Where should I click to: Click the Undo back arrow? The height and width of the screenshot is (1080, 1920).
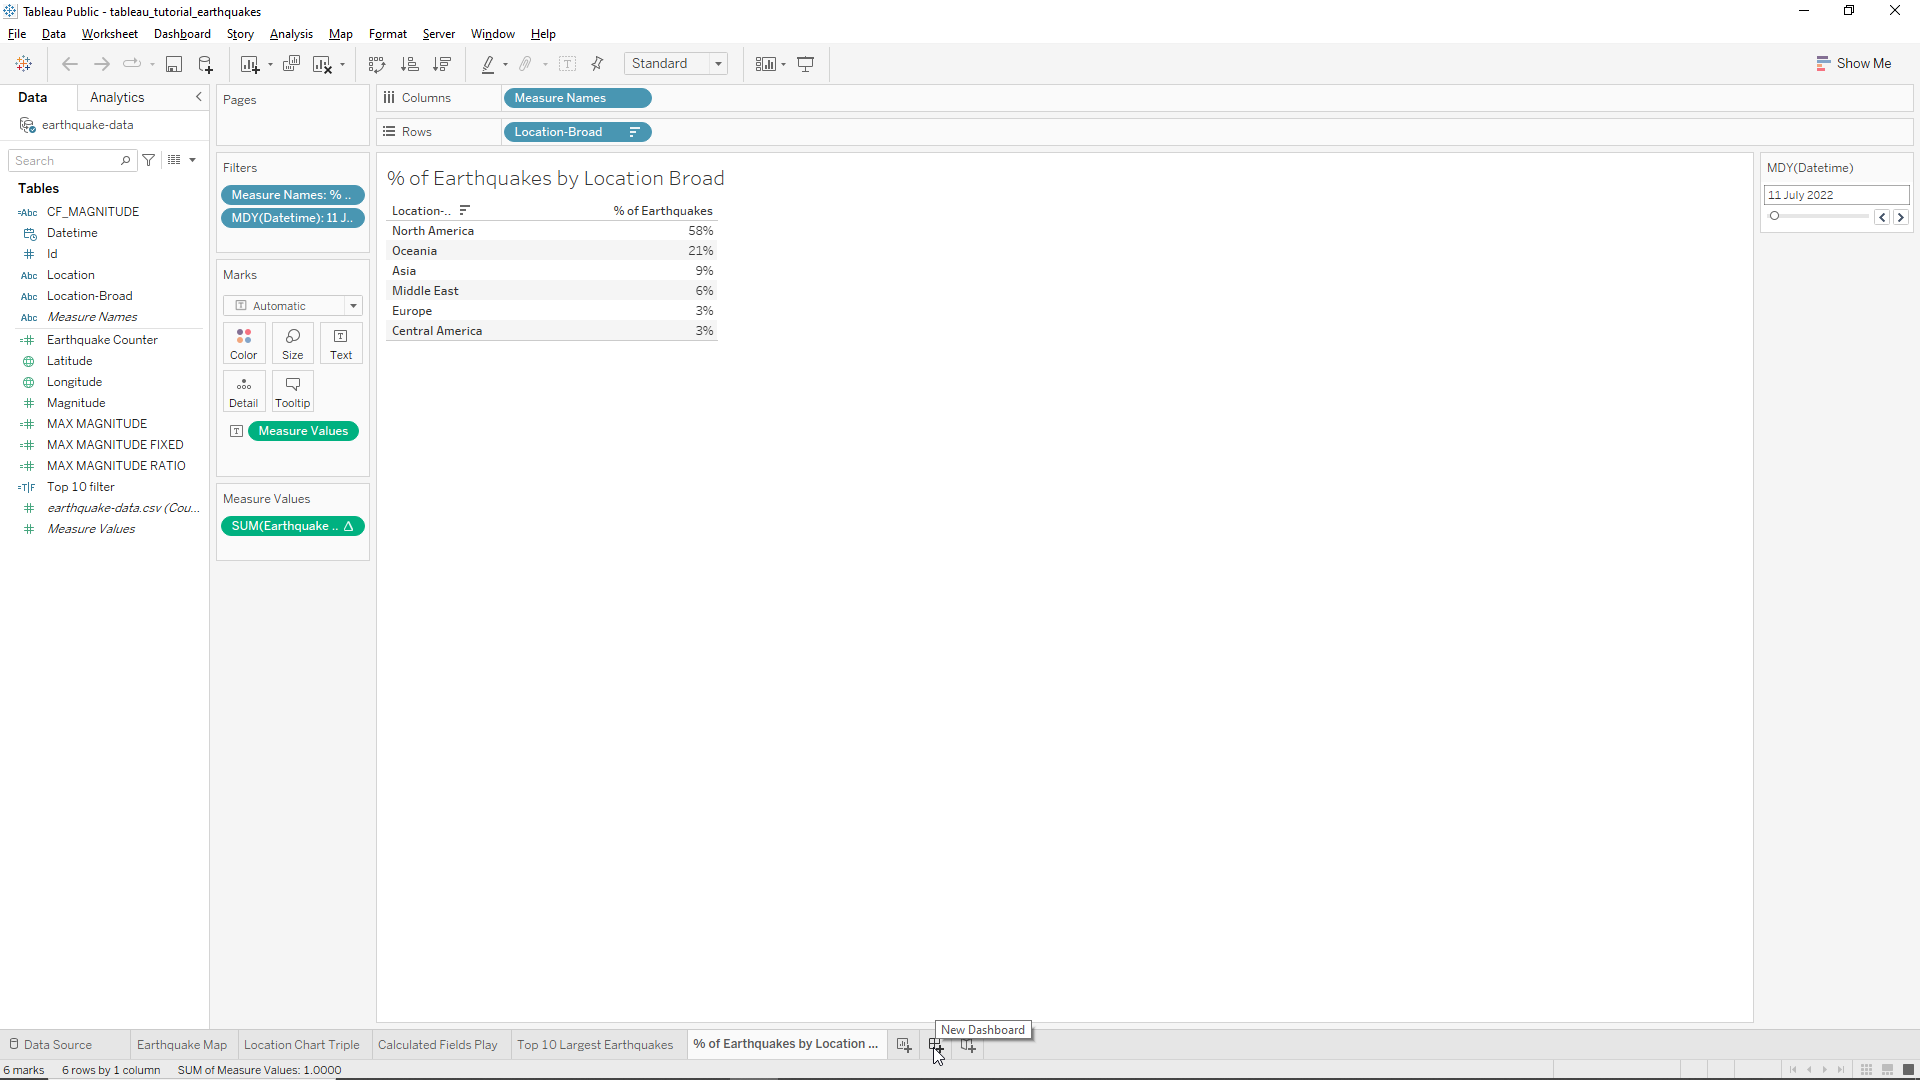pos(70,64)
